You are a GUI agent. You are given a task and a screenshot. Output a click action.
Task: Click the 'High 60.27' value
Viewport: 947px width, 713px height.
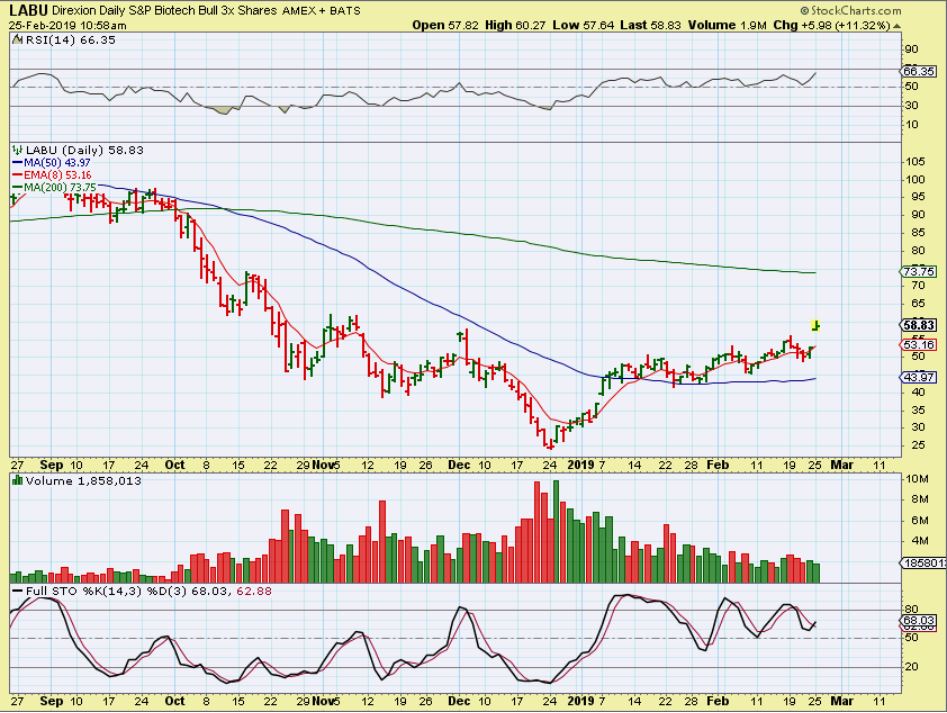(515, 25)
